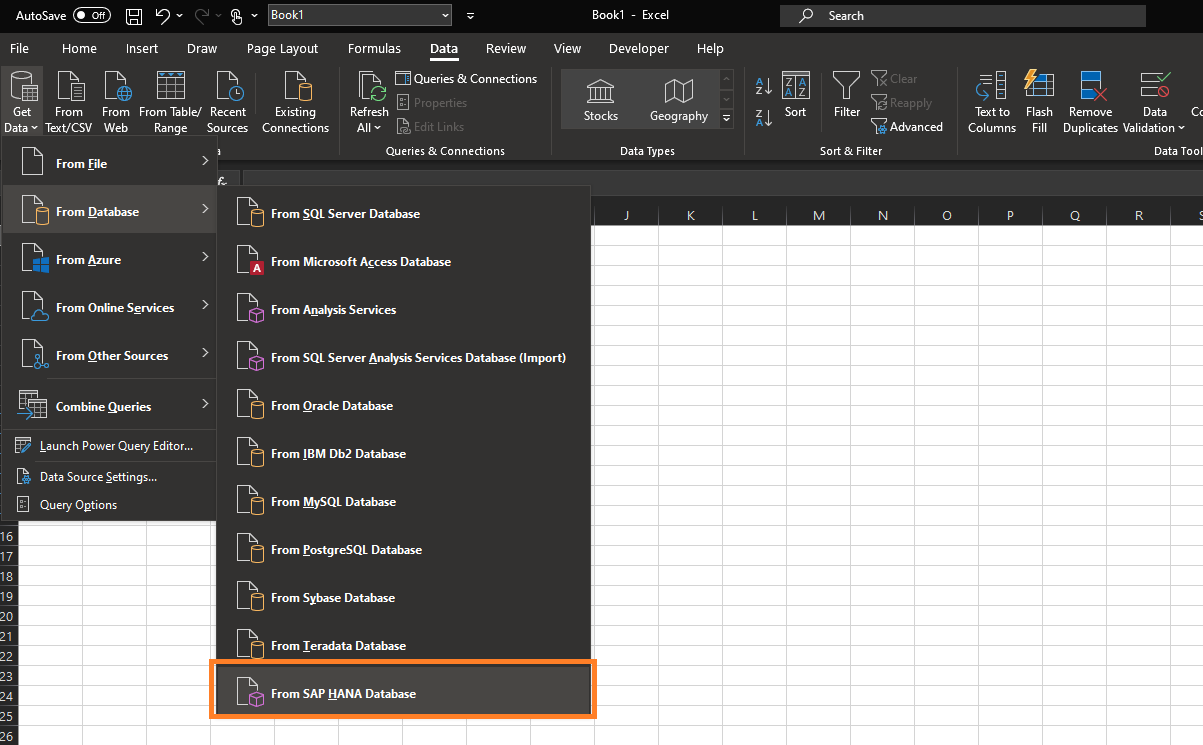This screenshot has width=1203, height=745.
Task: Expand From Online Services submenu
Action: point(110,308)
